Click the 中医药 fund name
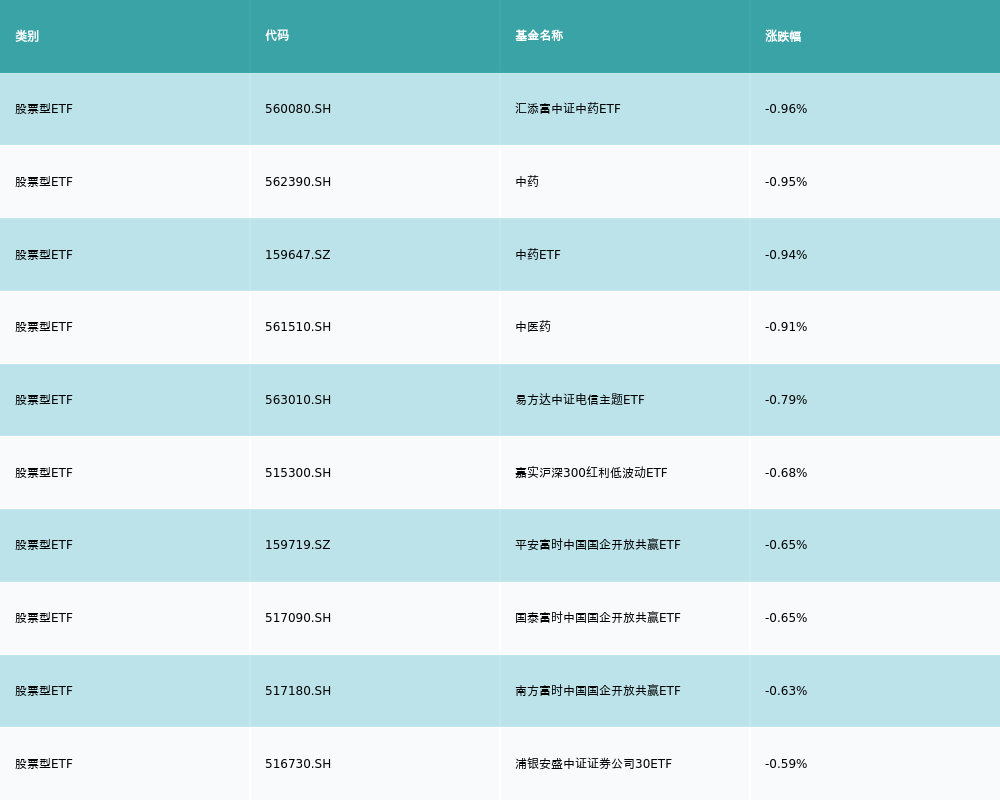Image resolution: width=1000 pixels, height=800 pixels. coord(533,327)
